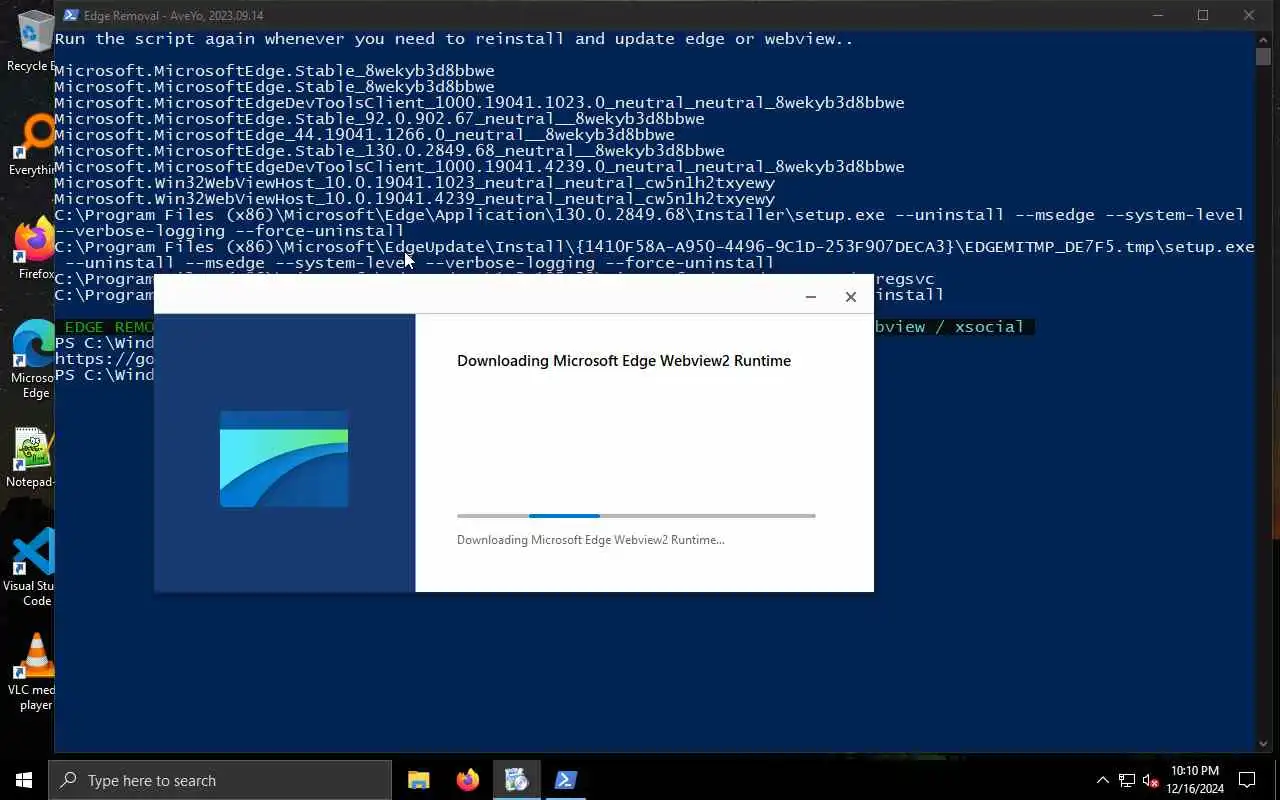Select the installer app taskbar icon
Viewport: 1280px width, 800px height.
[x=517, y=780]
